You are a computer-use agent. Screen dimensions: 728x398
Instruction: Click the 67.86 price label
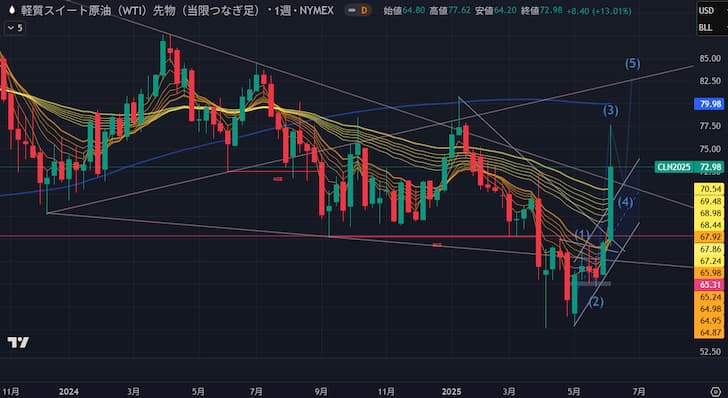click(x=709, y=249)
